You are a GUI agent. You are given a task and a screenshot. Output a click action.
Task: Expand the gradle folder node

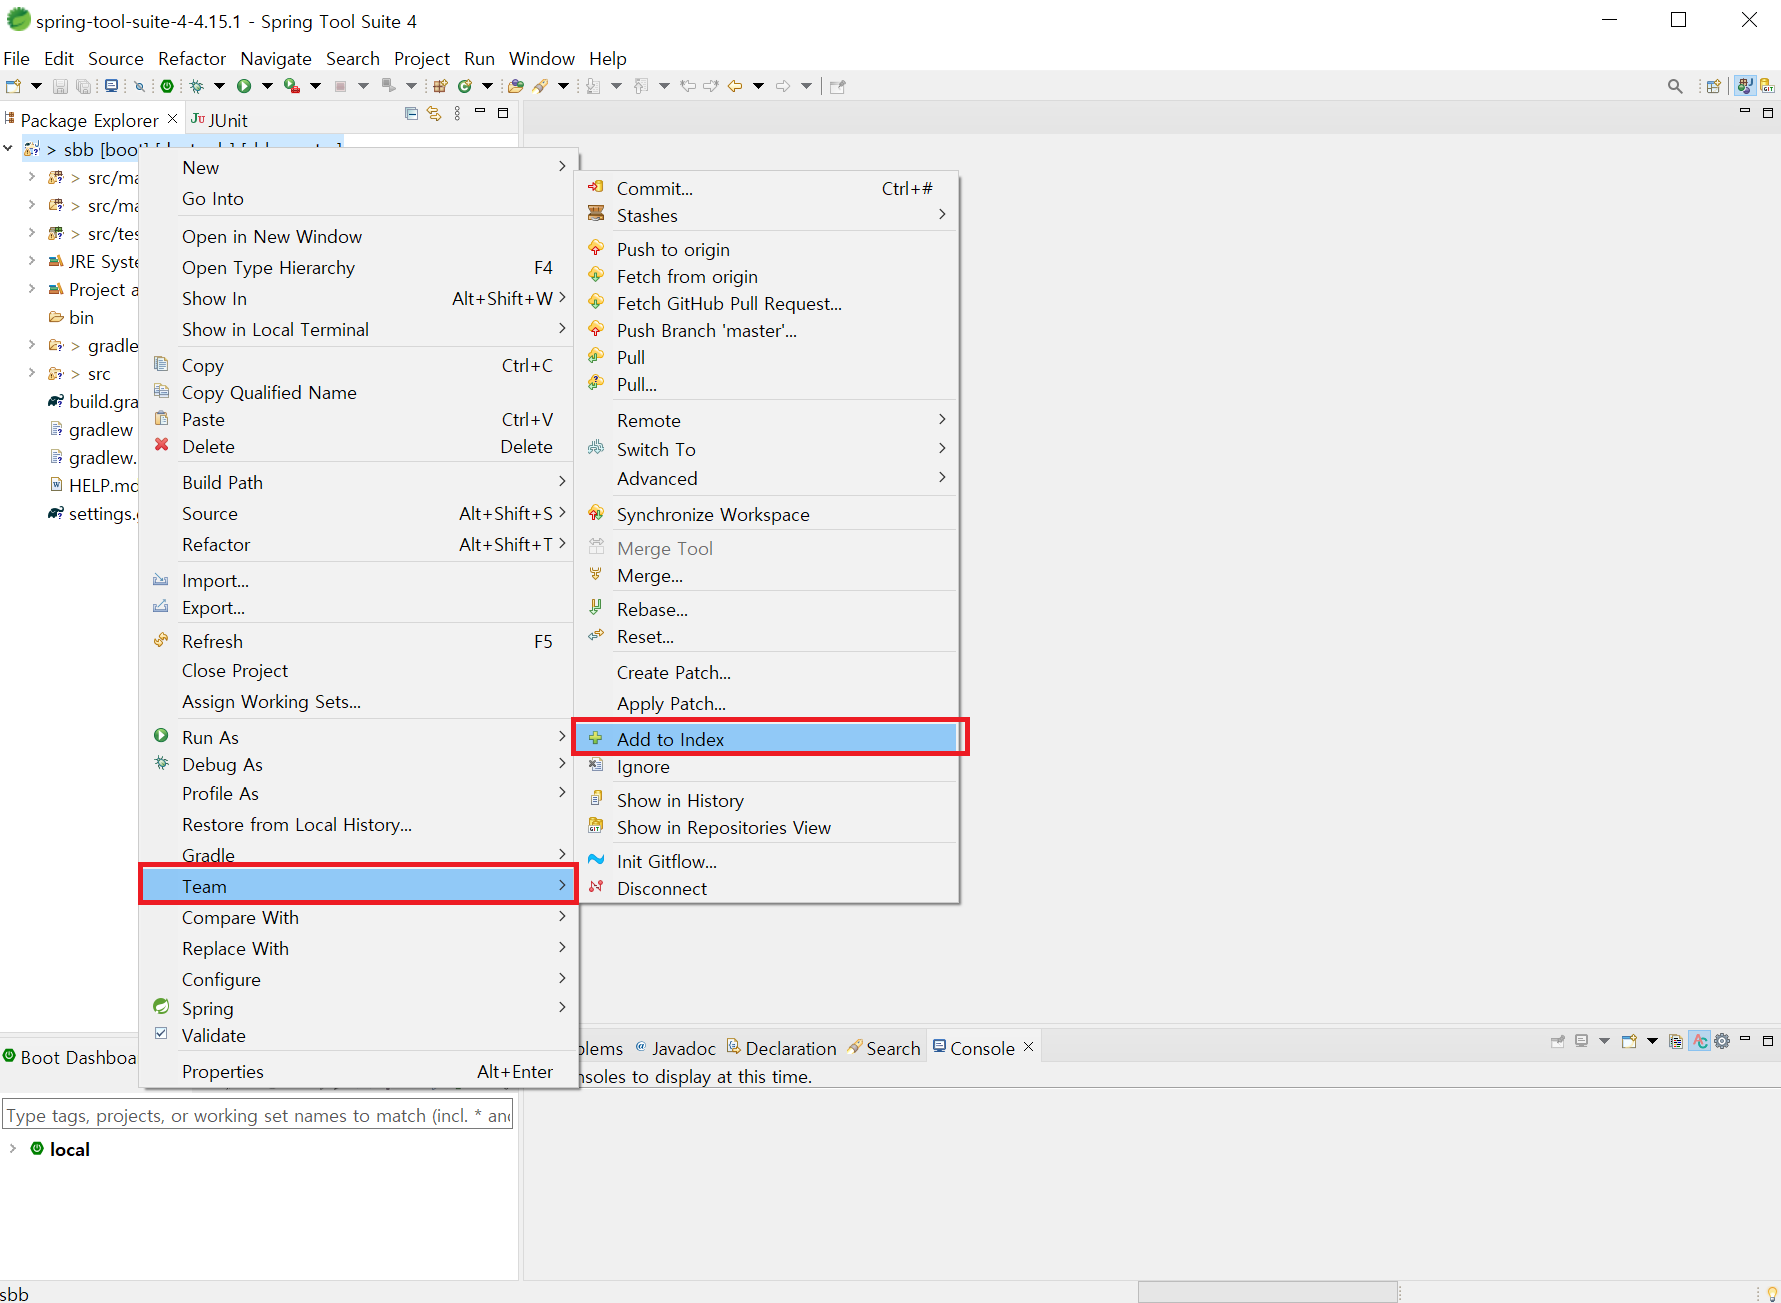coord(32,344)
